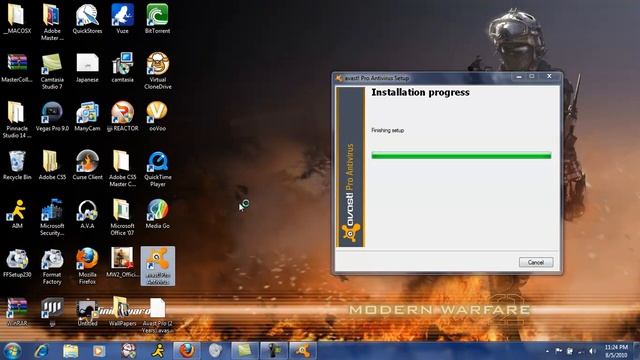The image size is (640, 360).
Task: Select the Camtasia Studio 7 shortcut
Action: [52, 71]
